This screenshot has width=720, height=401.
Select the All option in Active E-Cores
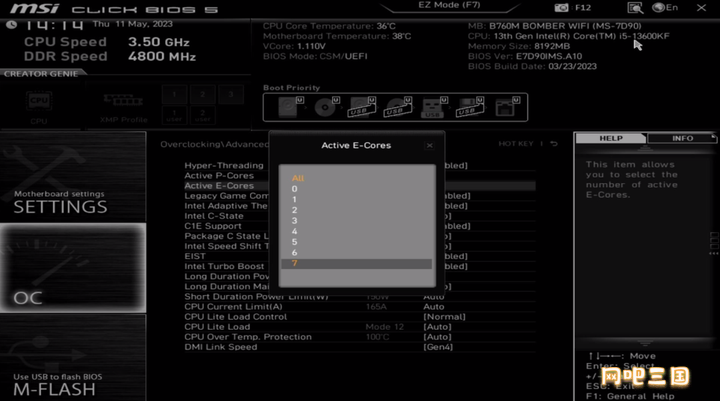tap(356, 178)
